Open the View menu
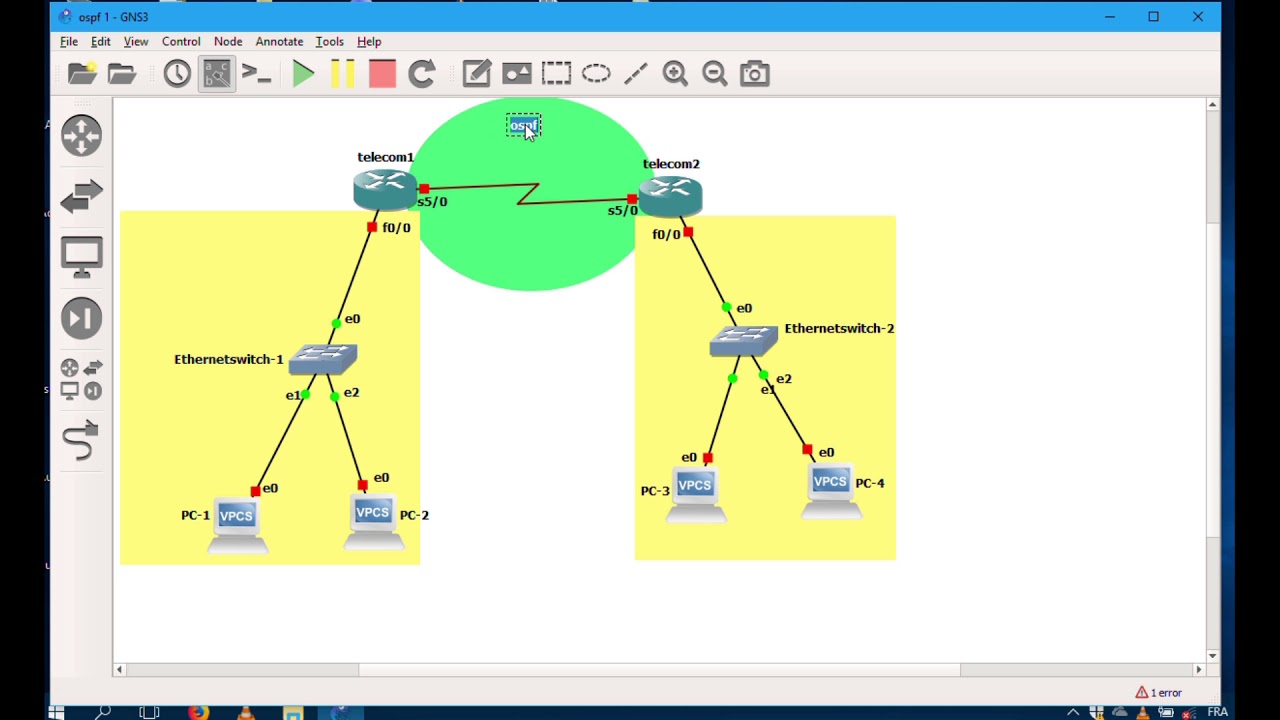The height and width of the screenshot is (720, 1280). [x=136, y=42]
